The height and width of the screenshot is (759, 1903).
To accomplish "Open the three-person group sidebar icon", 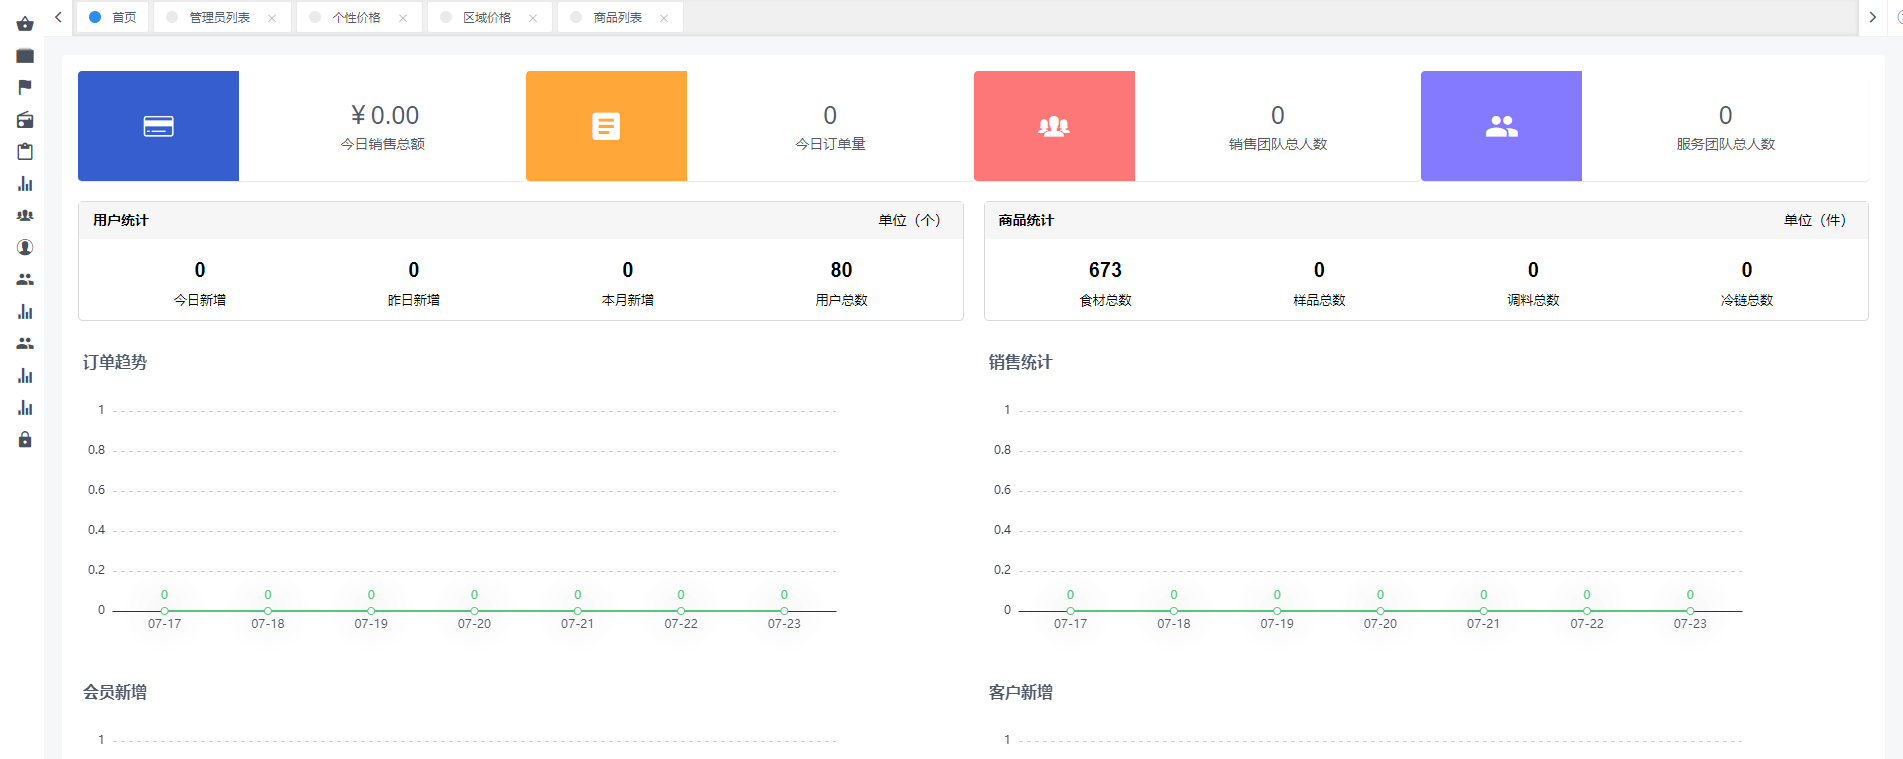I will tap(25, 216).
